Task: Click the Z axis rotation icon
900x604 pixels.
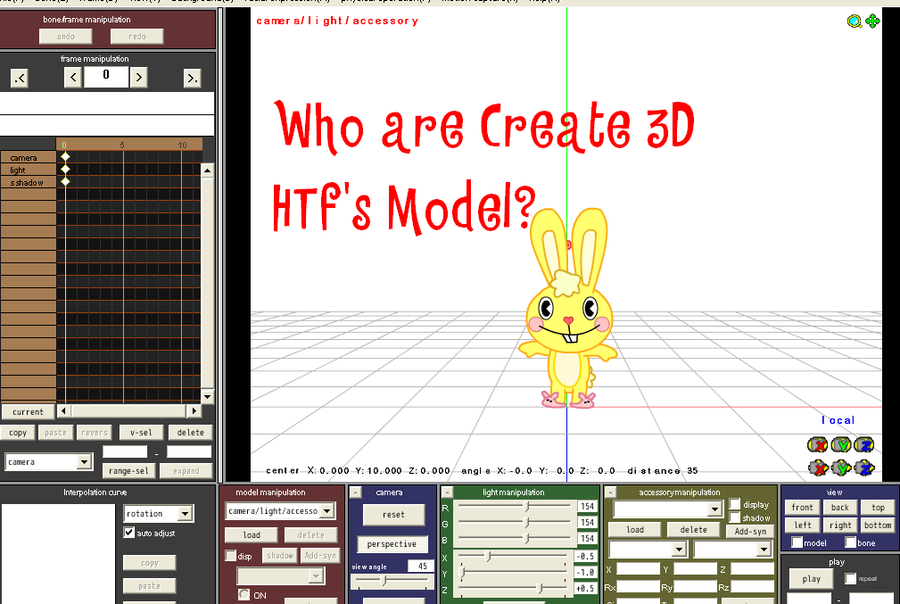Action: pos(864,444)
